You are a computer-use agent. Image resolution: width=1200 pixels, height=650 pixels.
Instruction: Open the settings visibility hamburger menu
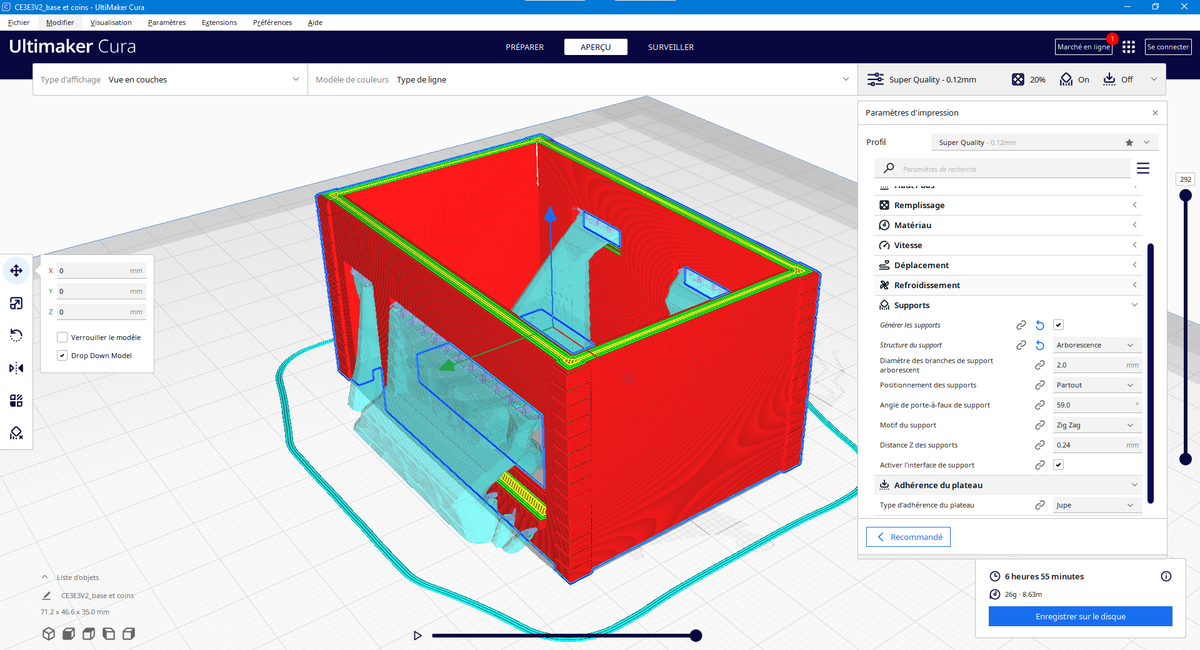[x=1143, y=168]
